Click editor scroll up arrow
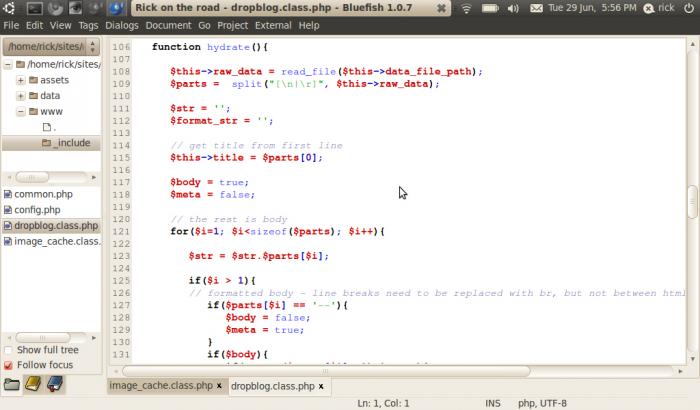The width and height of the screenshot is (700, 410). click(692, 44)
